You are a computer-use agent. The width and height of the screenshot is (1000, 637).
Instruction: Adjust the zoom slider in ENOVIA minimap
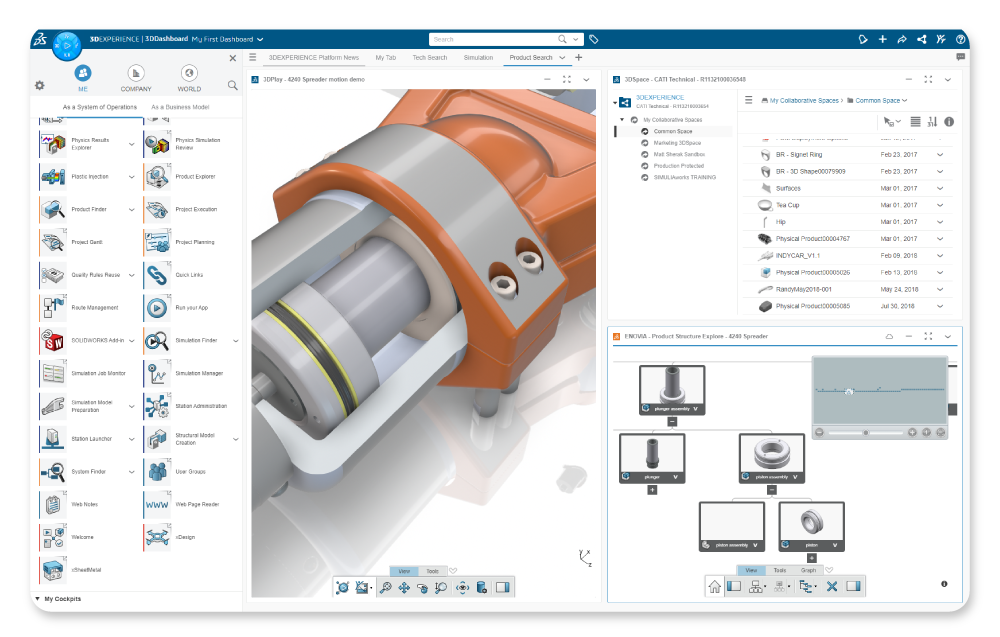[866, 433]
